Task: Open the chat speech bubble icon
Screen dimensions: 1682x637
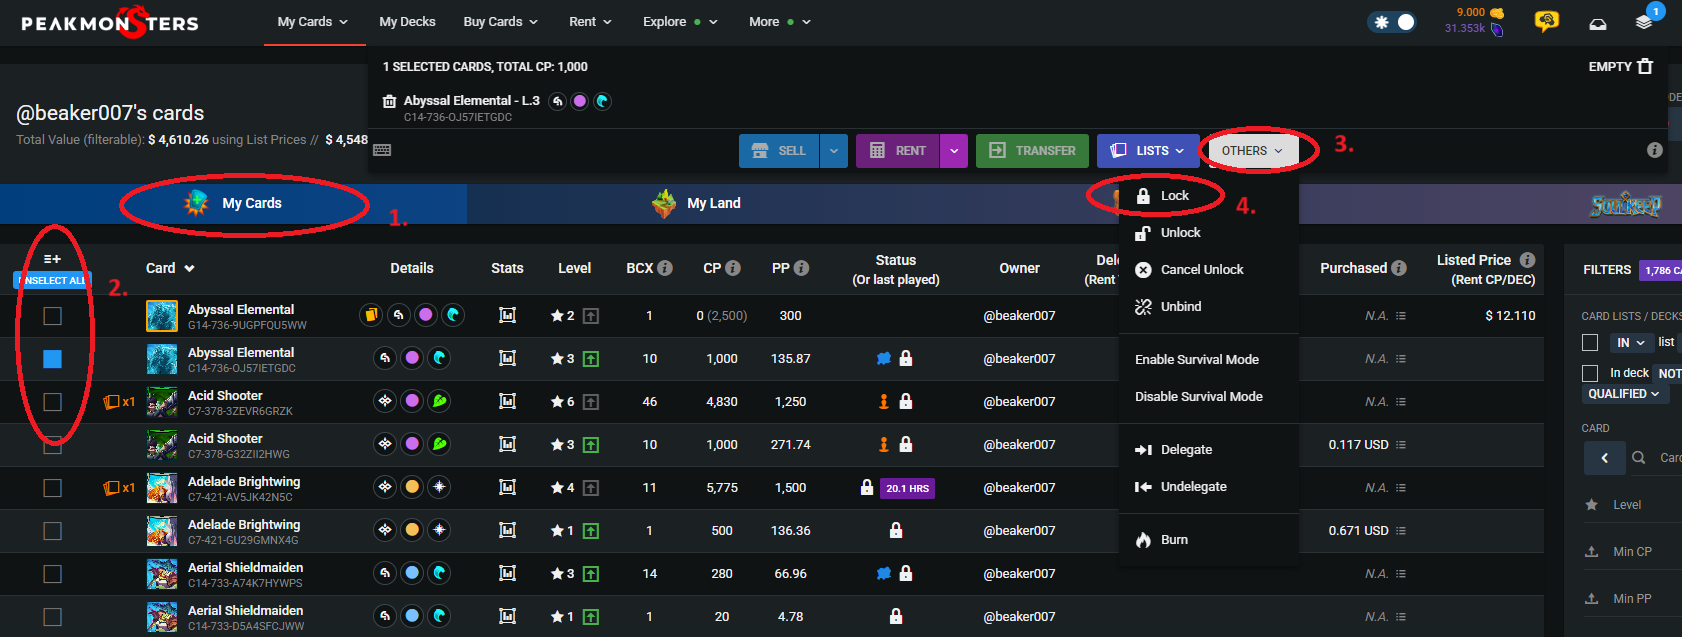Action: coord(1546,22)
